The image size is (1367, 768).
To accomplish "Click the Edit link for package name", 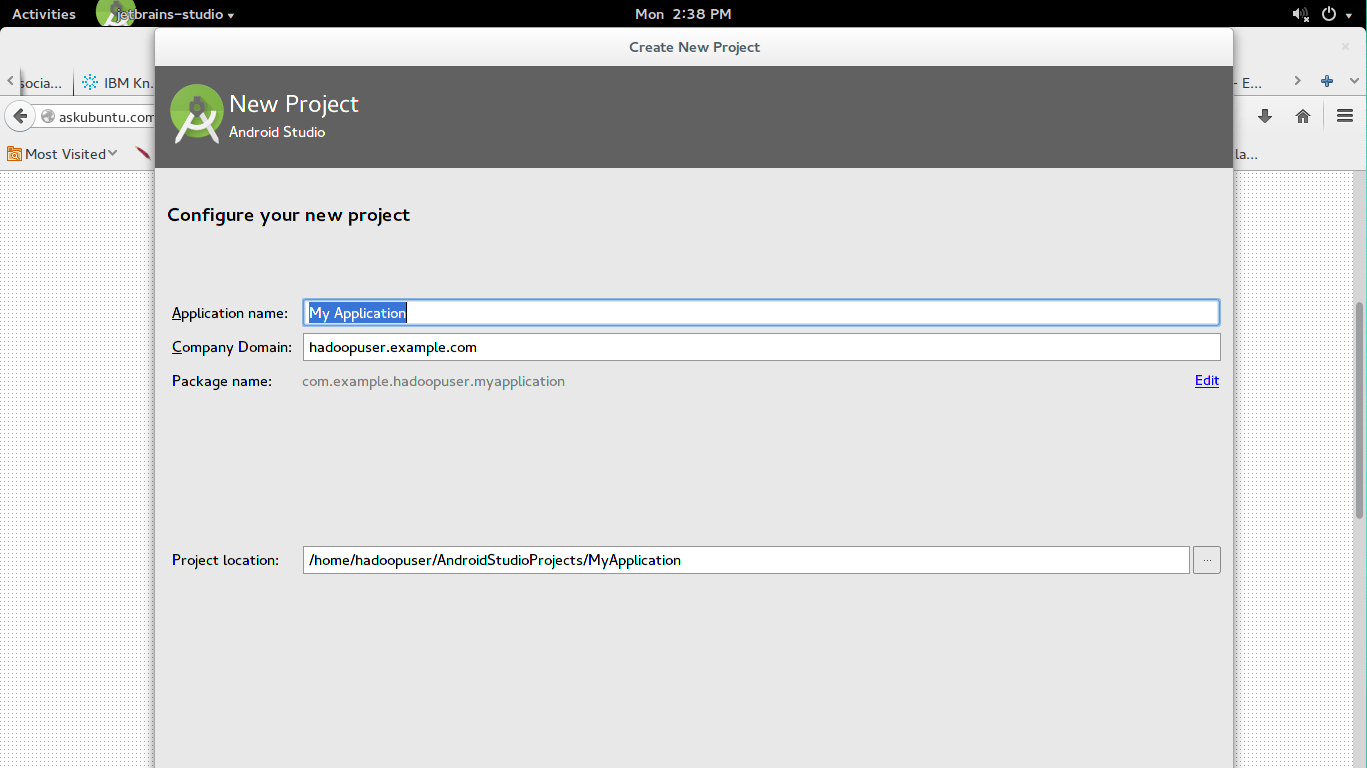I will pyautogui.click(x=1207, y=381).
